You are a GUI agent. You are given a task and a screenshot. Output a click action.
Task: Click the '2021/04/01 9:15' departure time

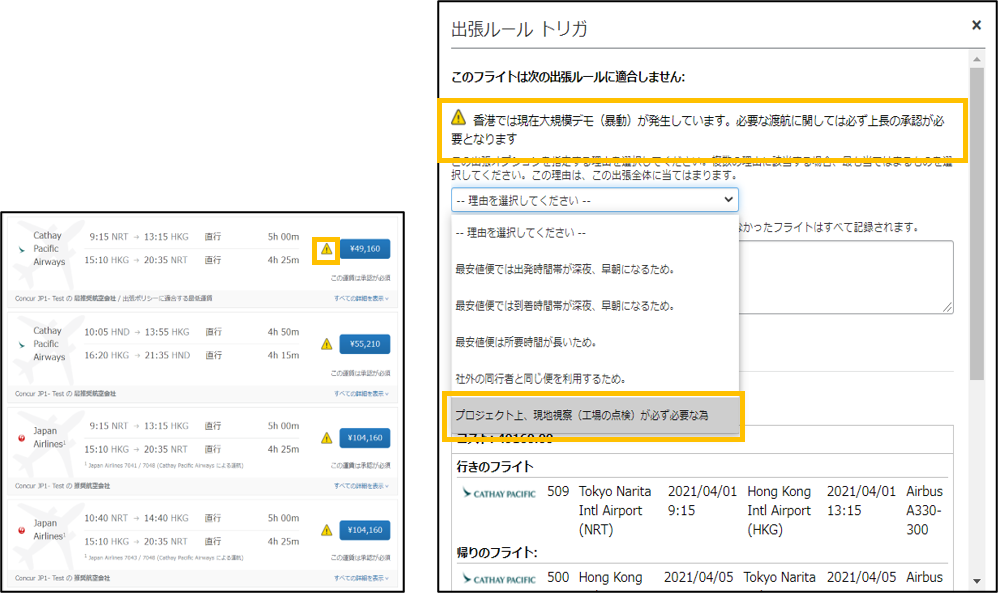click(702, 501)
